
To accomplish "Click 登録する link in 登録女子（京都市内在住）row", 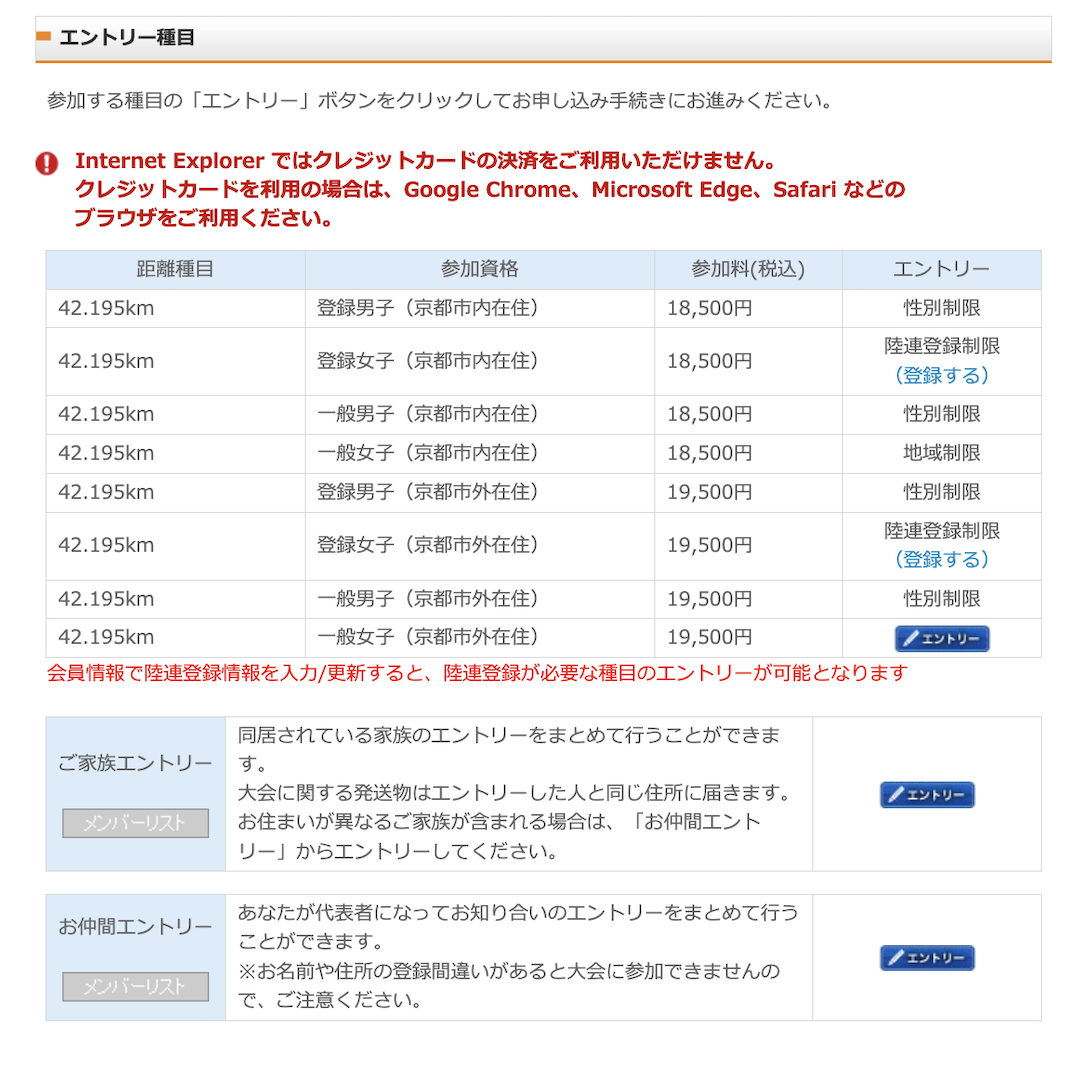I will pyautogui.click(x=941, y=375).
